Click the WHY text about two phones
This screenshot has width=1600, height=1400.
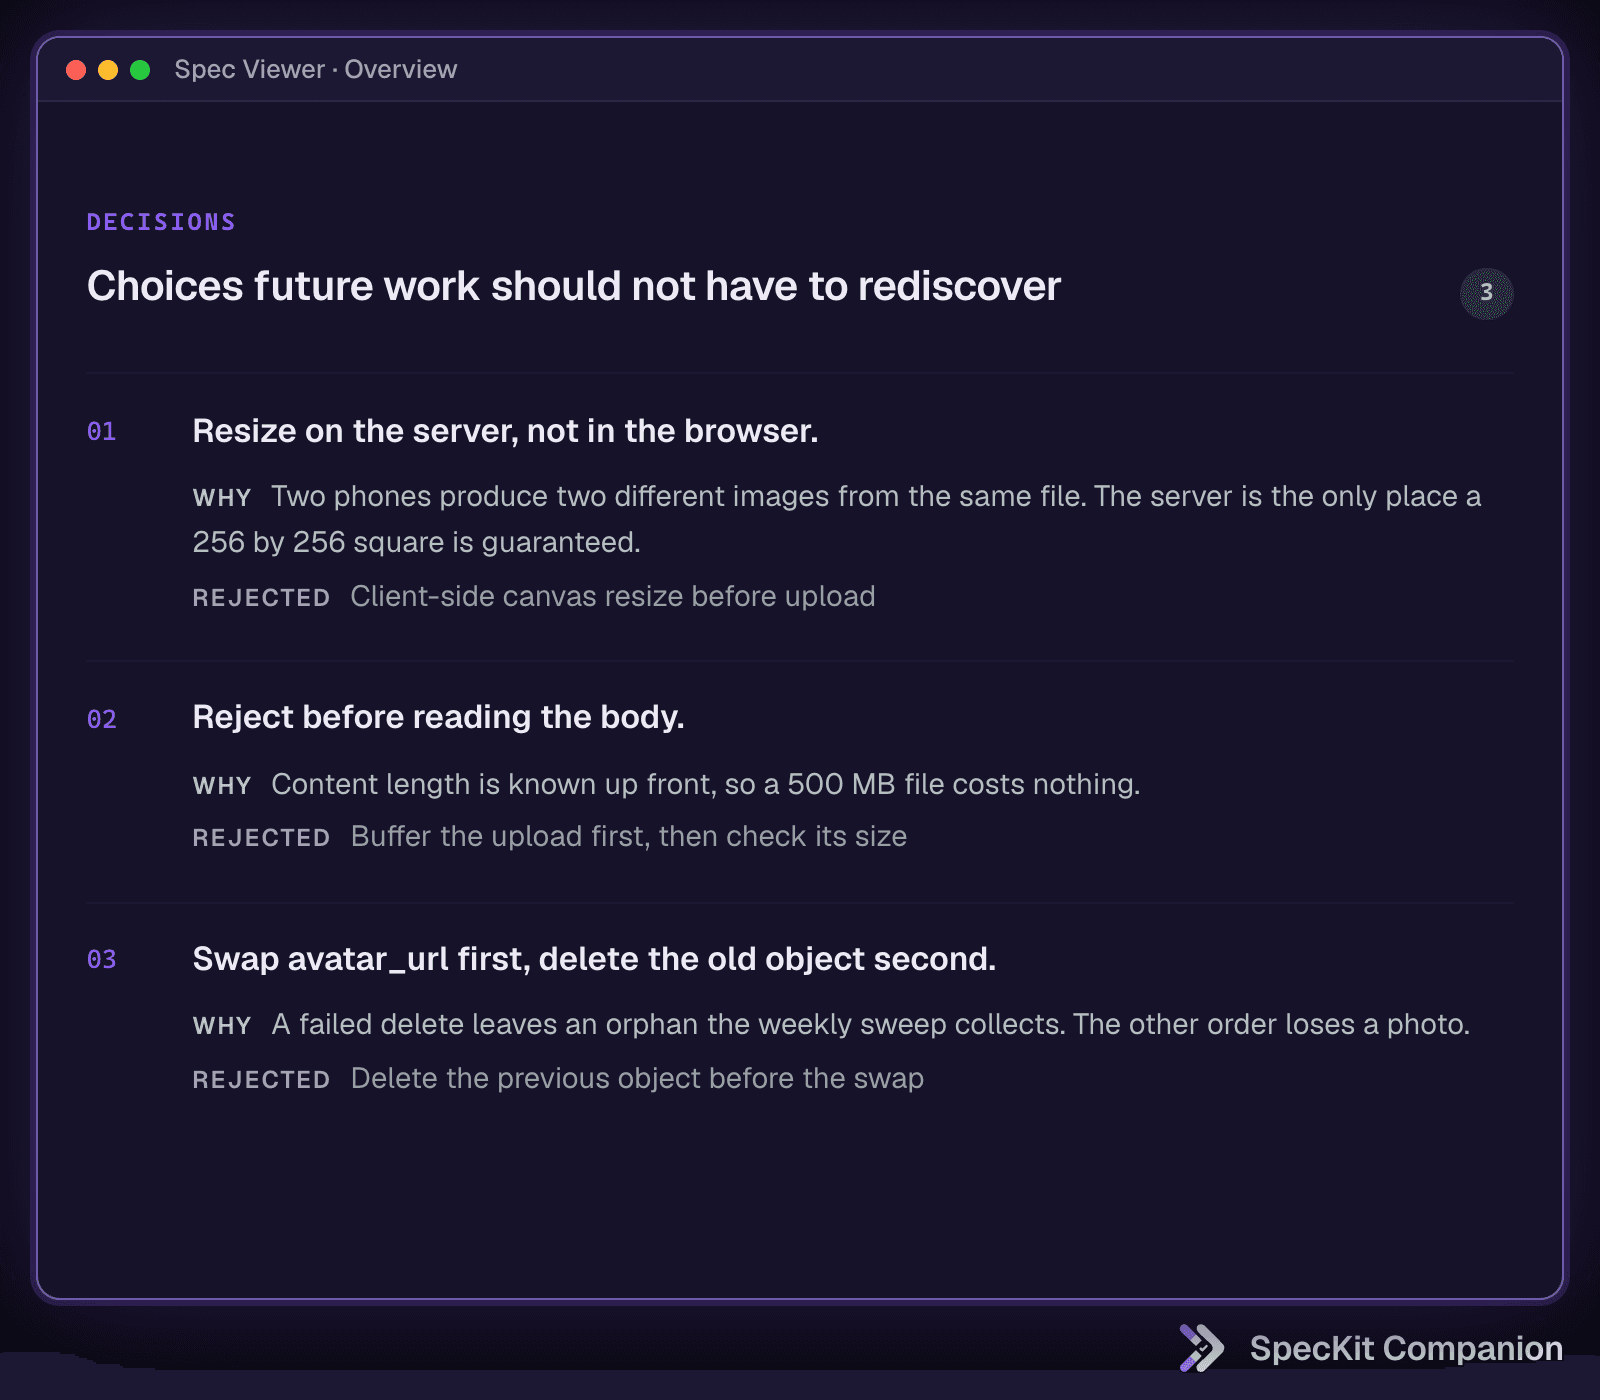pos(837,520)
